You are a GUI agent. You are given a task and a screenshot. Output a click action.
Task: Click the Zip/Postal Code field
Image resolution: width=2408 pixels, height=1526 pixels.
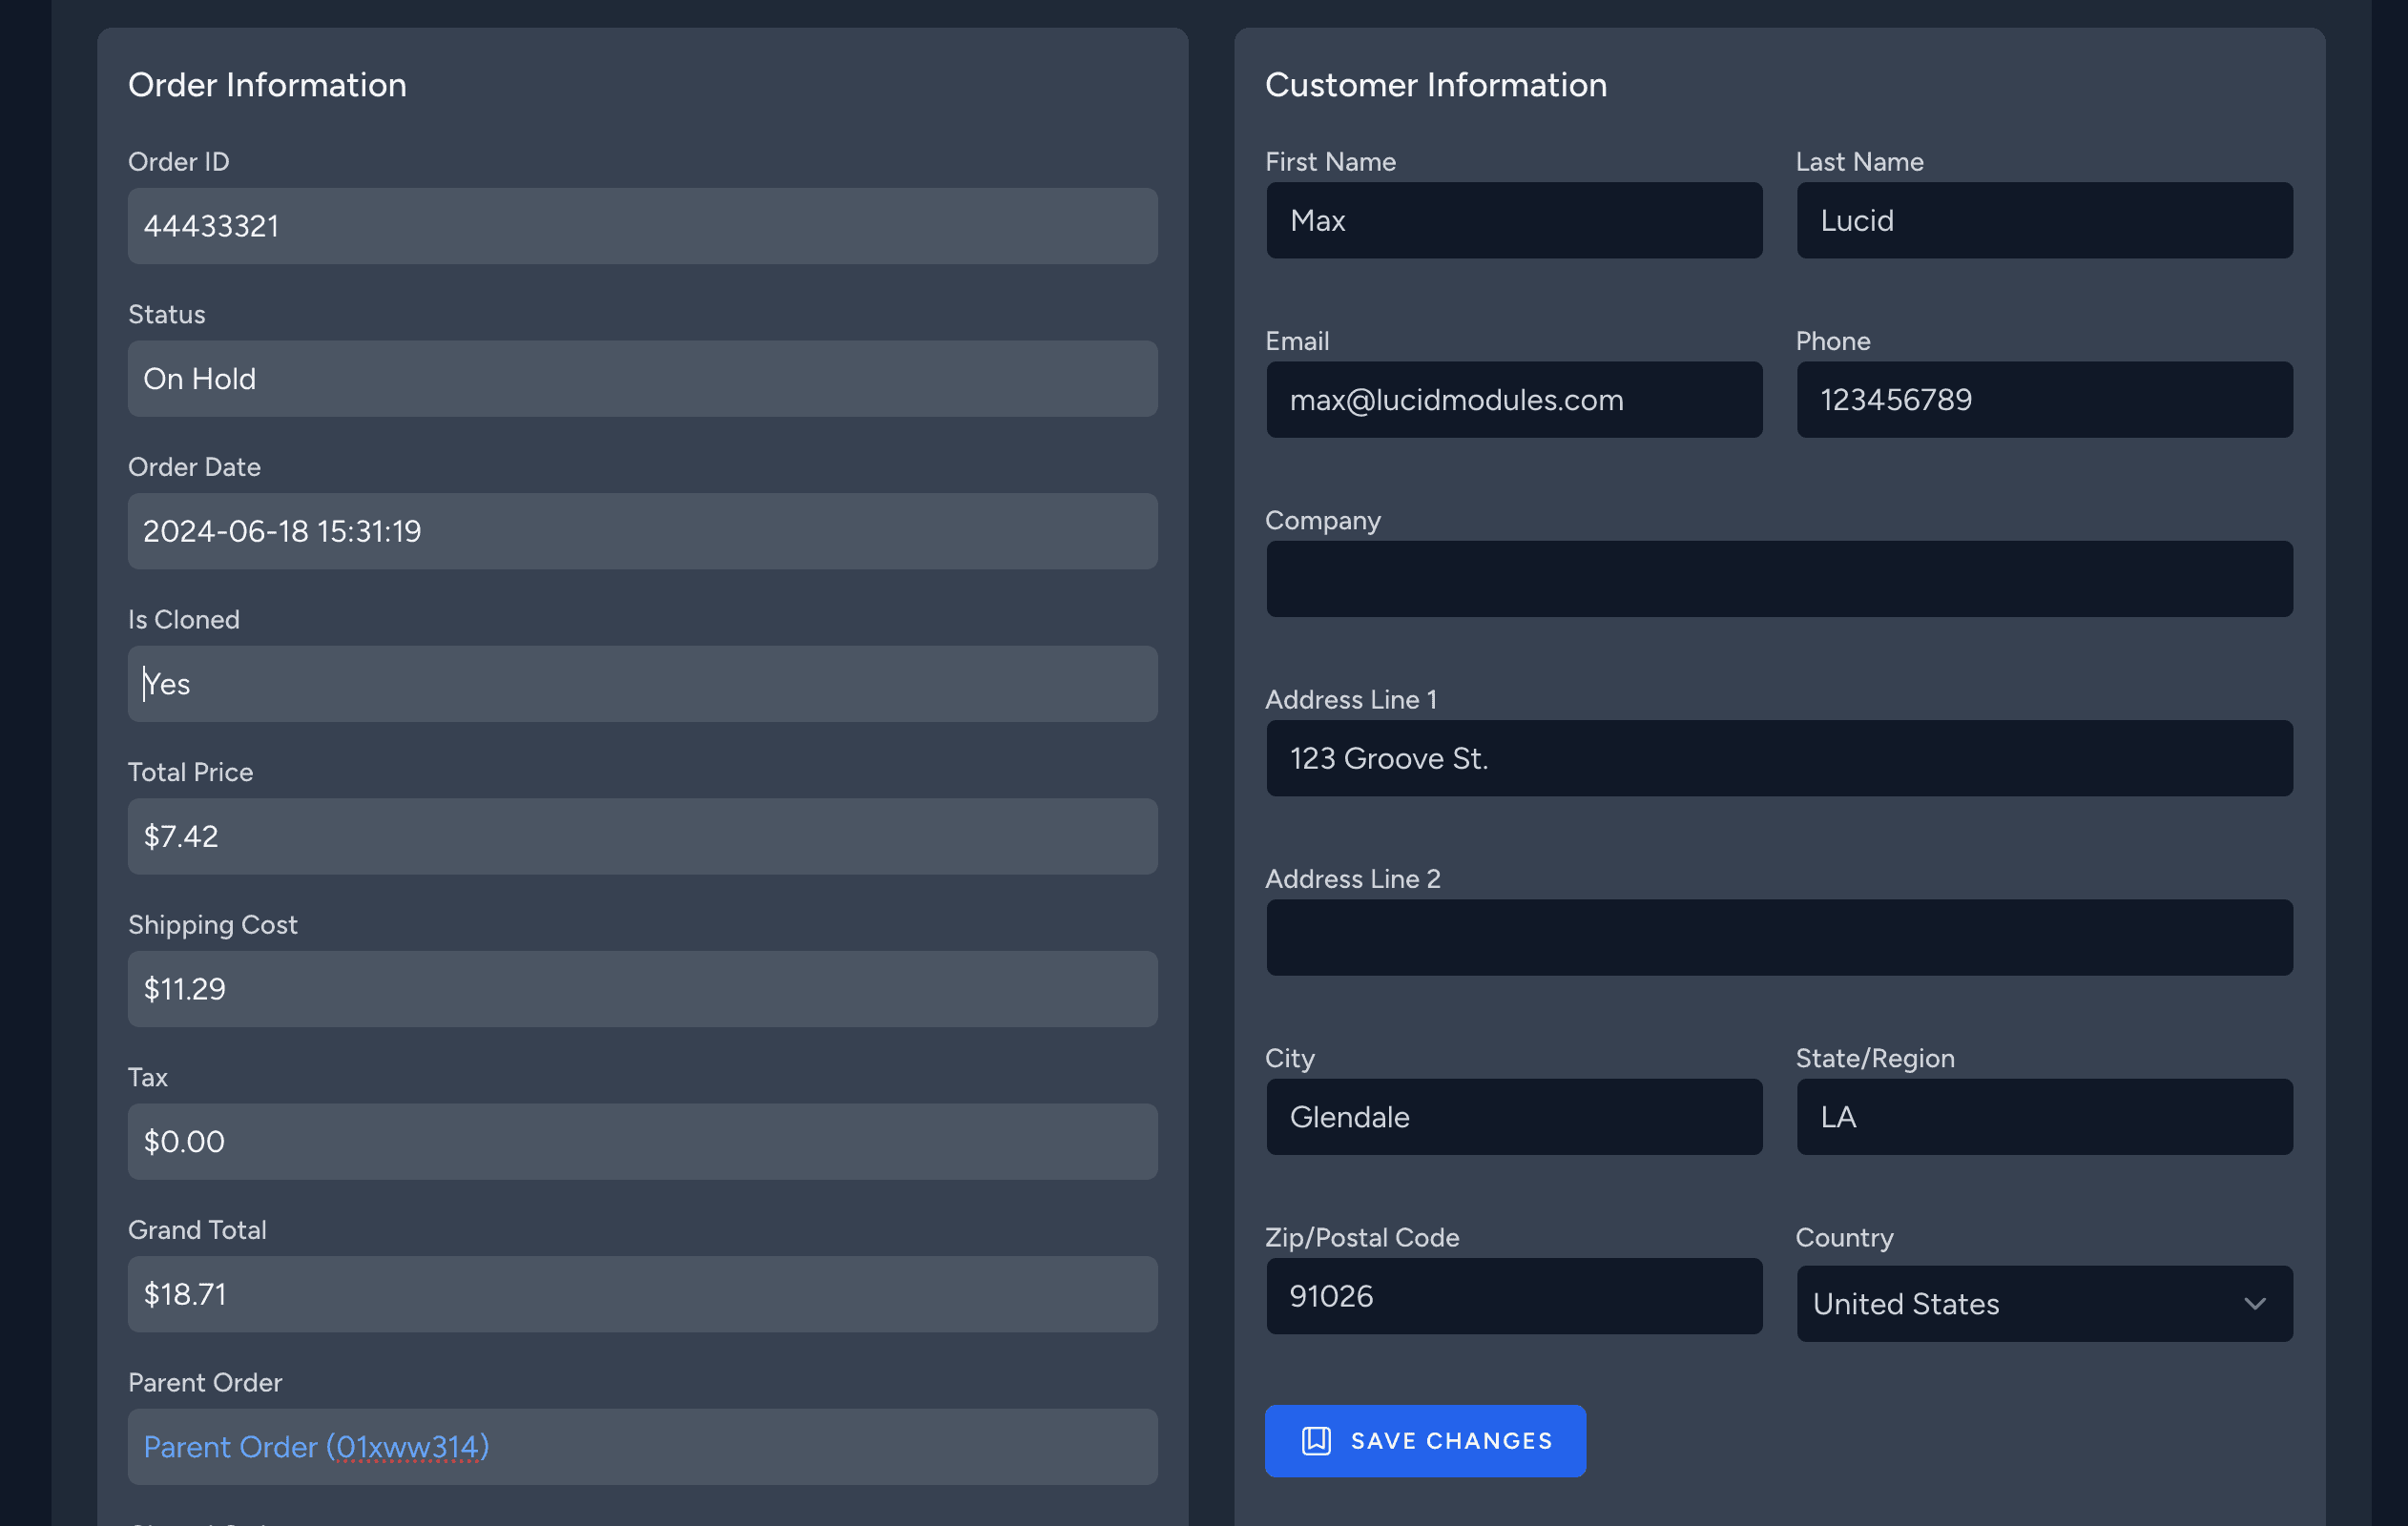click(1513, 1296)
